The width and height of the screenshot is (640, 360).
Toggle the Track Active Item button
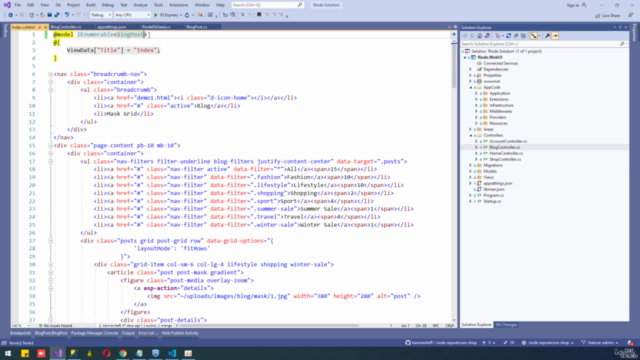click(533, 36)
